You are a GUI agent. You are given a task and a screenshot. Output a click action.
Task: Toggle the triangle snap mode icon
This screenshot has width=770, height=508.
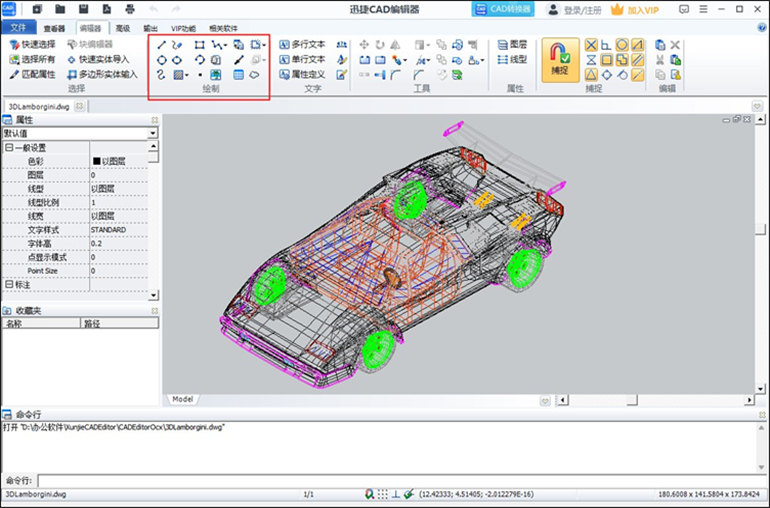[x=591, y=74]
